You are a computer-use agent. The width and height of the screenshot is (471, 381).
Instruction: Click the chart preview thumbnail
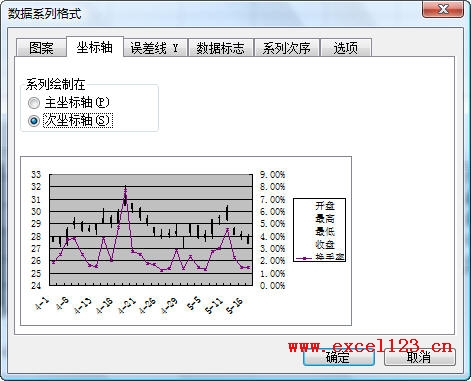186,241
